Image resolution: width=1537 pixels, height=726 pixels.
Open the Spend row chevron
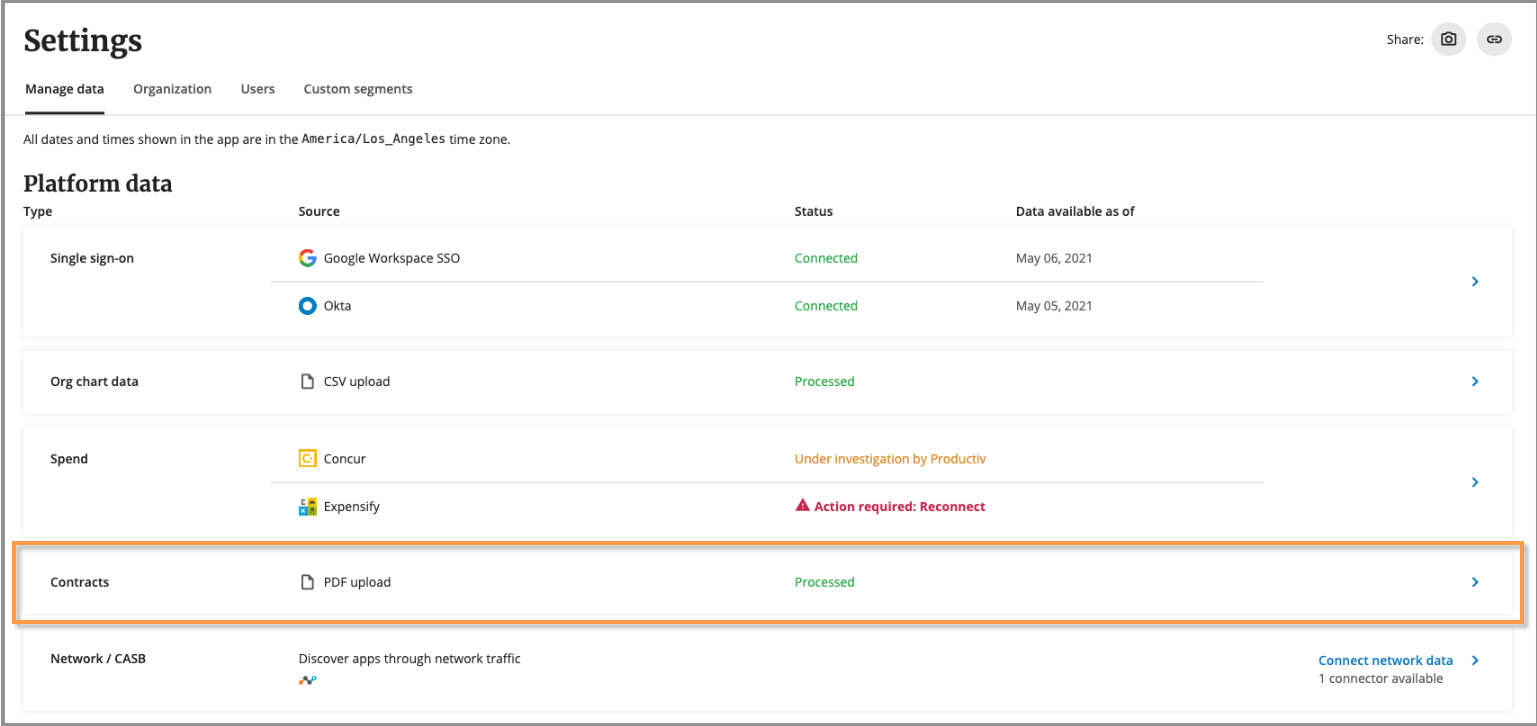(x=1475, y=482)
